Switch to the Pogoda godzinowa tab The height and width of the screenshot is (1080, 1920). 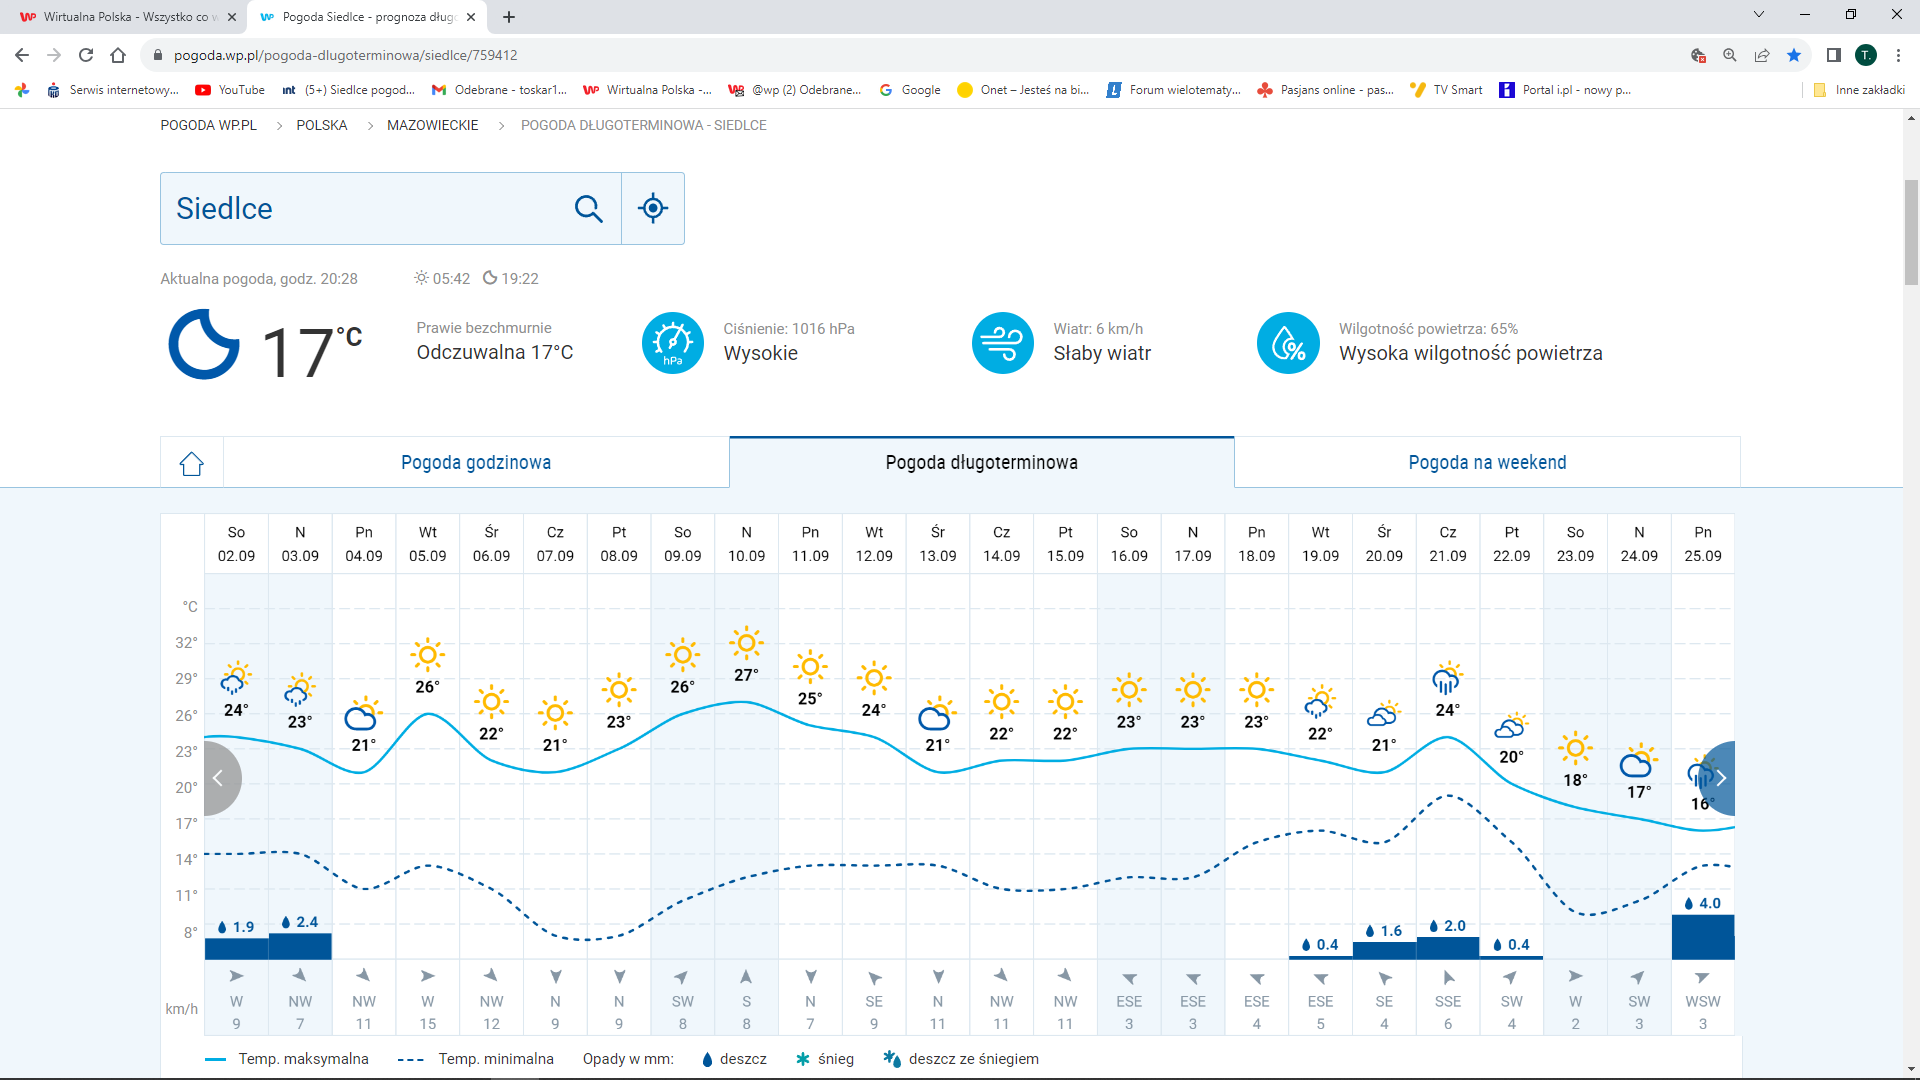[476, 463]
